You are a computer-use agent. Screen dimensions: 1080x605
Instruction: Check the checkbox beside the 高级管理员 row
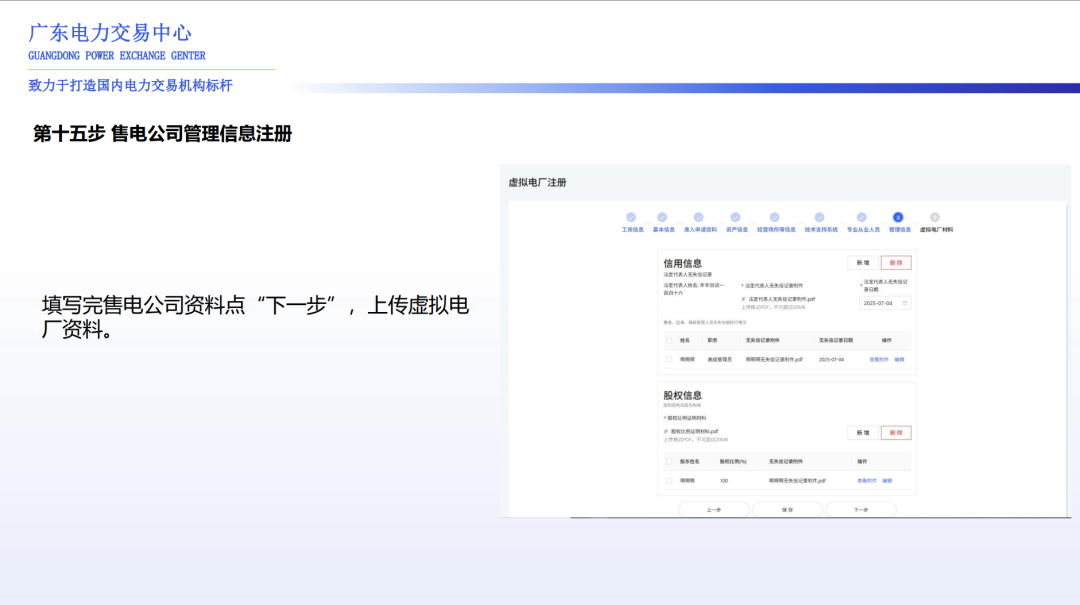click(669, 357)
